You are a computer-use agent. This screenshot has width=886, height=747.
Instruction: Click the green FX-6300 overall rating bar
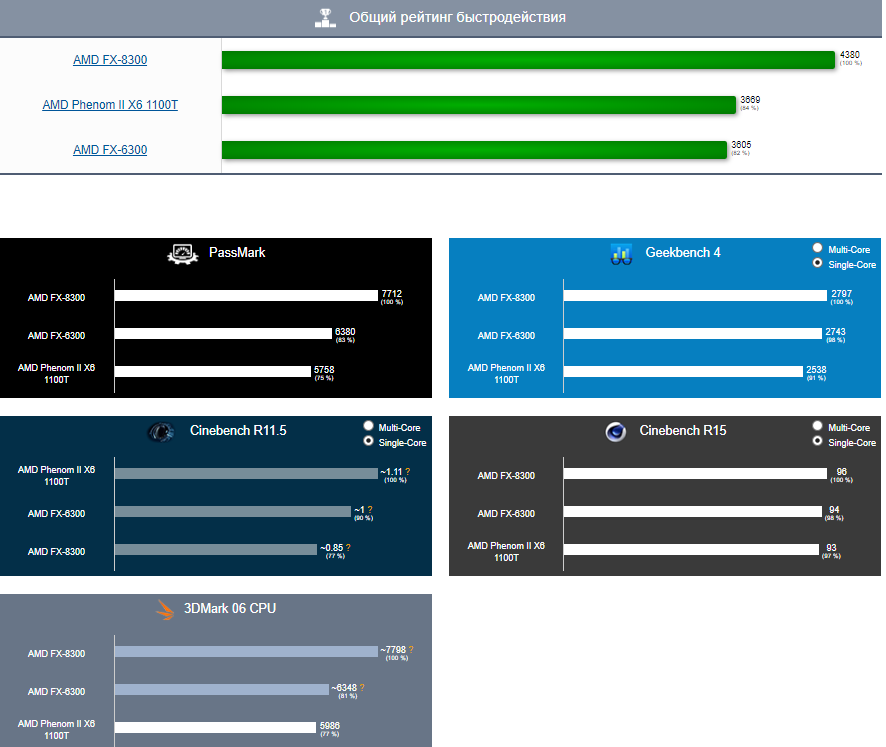[474, 150]
